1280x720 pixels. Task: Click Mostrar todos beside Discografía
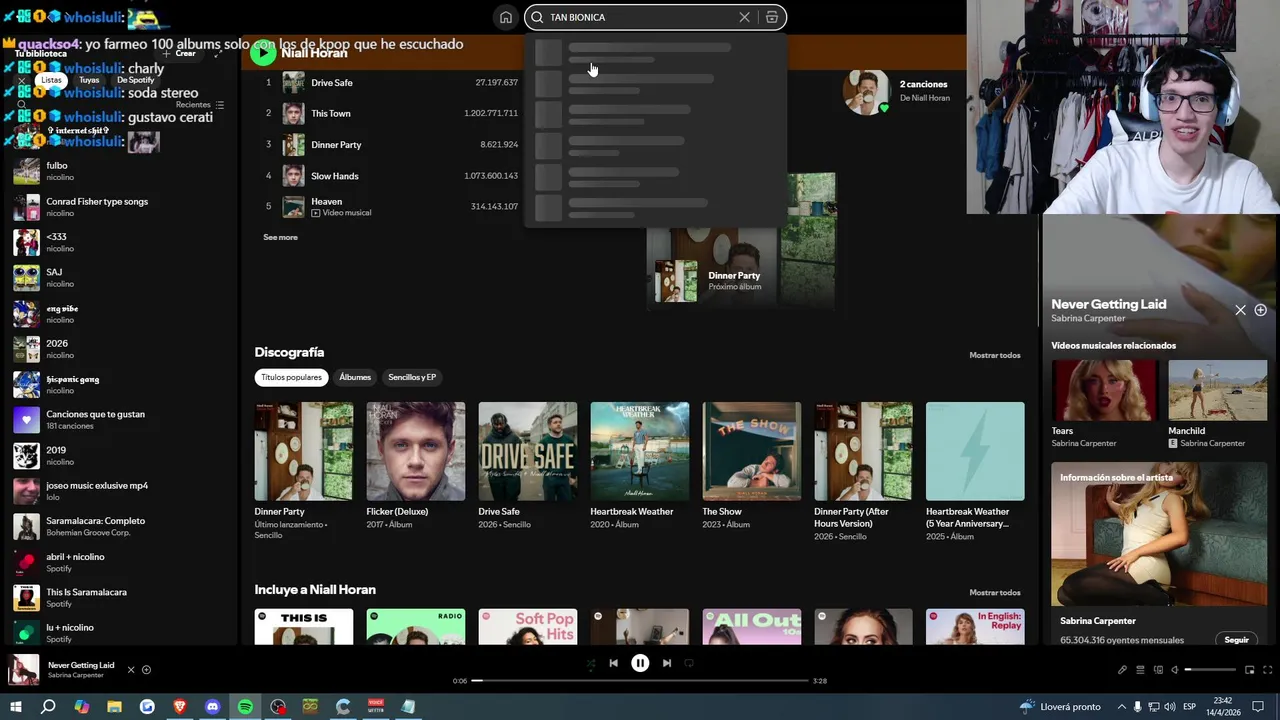(995, 355)
